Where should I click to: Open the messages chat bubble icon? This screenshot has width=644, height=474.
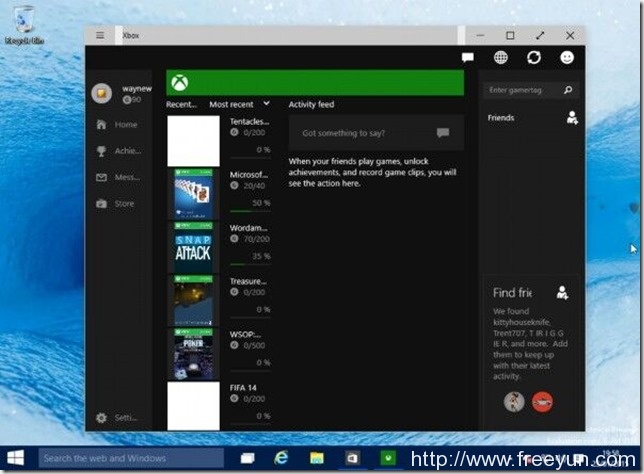[467, 58]
